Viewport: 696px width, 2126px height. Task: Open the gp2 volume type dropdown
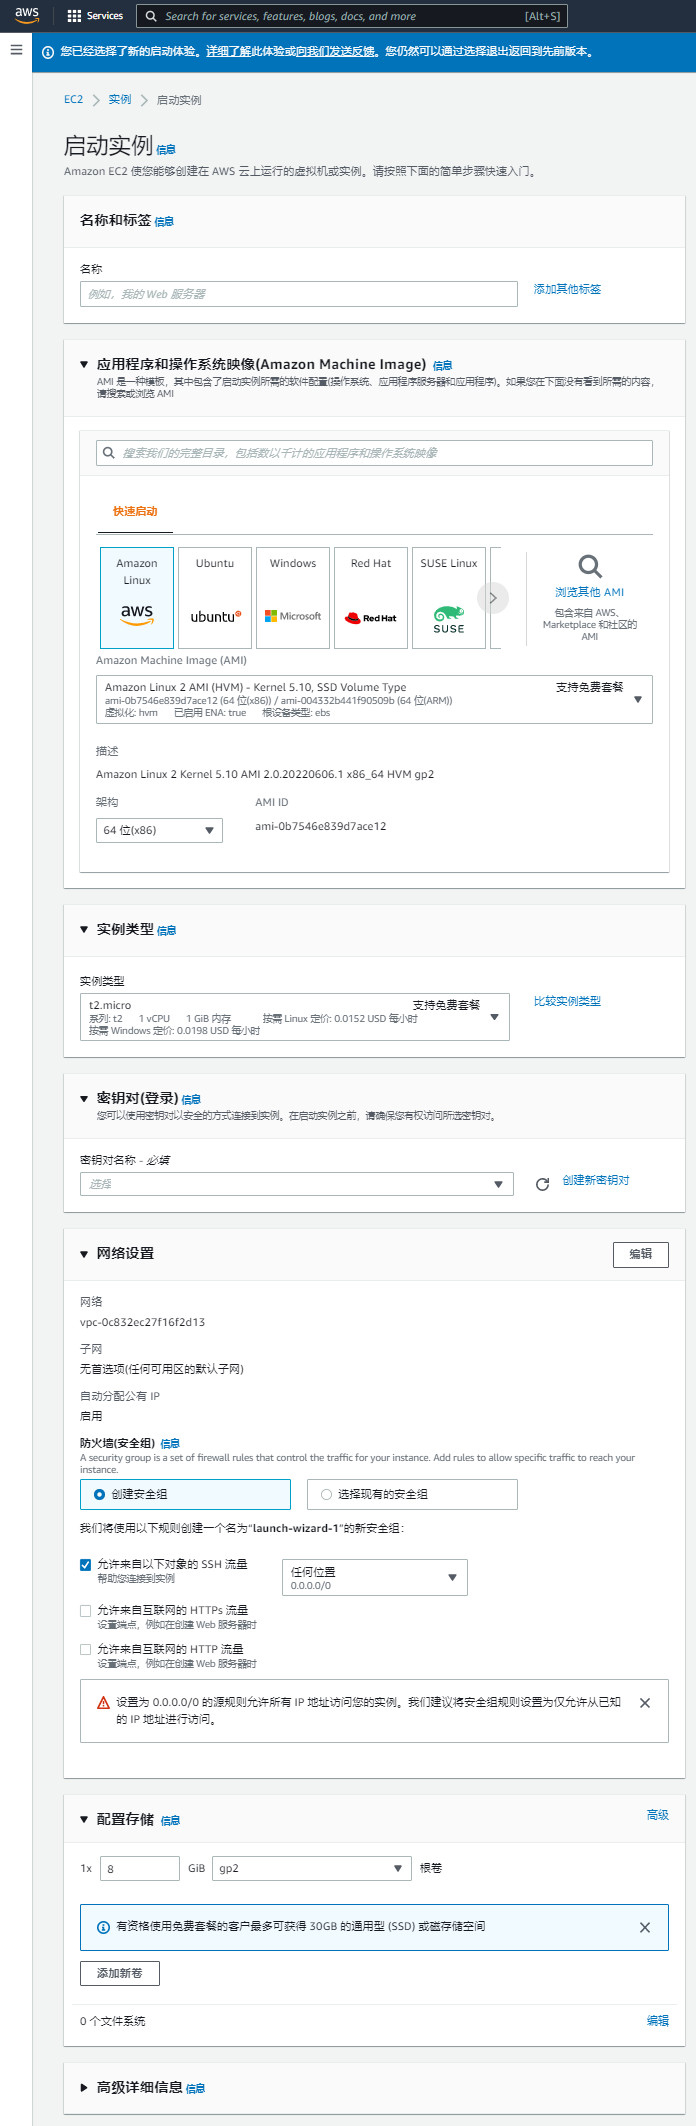(312, 1868)
